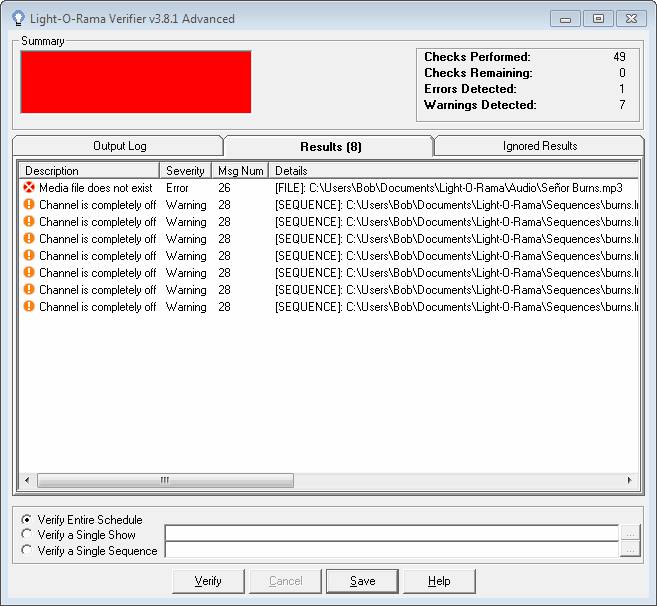Image resolution: width=657 pixels, height=606 pixels.
Task: Sort results by Description column header
Action: [x=88, y=171]
